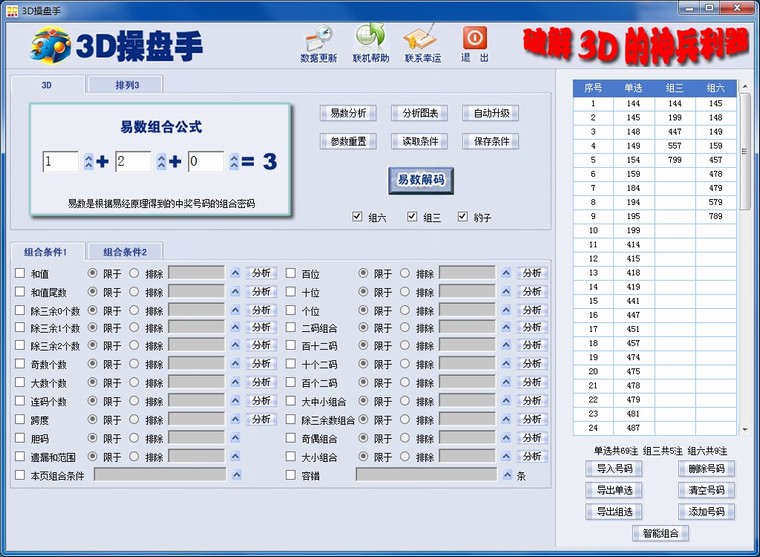Uncheck the 豹子 checkbox
760x557 pixels.
click(463, 217)
